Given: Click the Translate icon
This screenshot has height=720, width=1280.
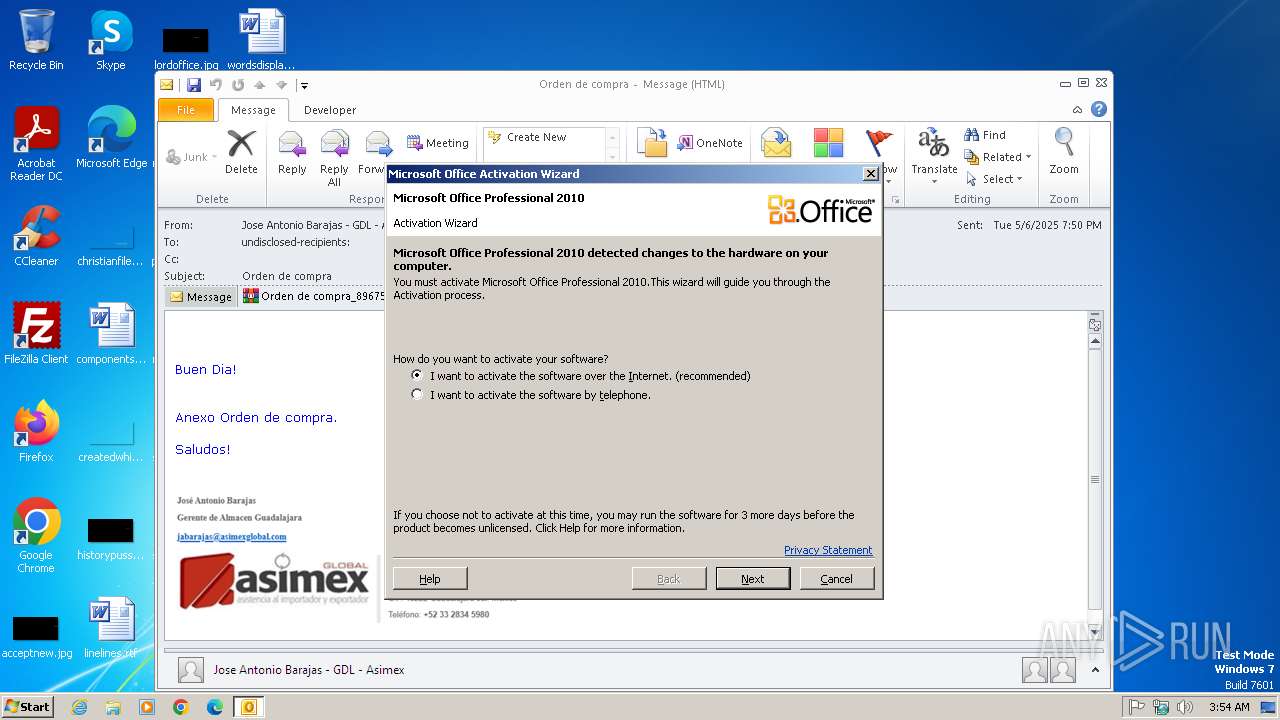Looking at the screenshot, I should click(934, 143).
